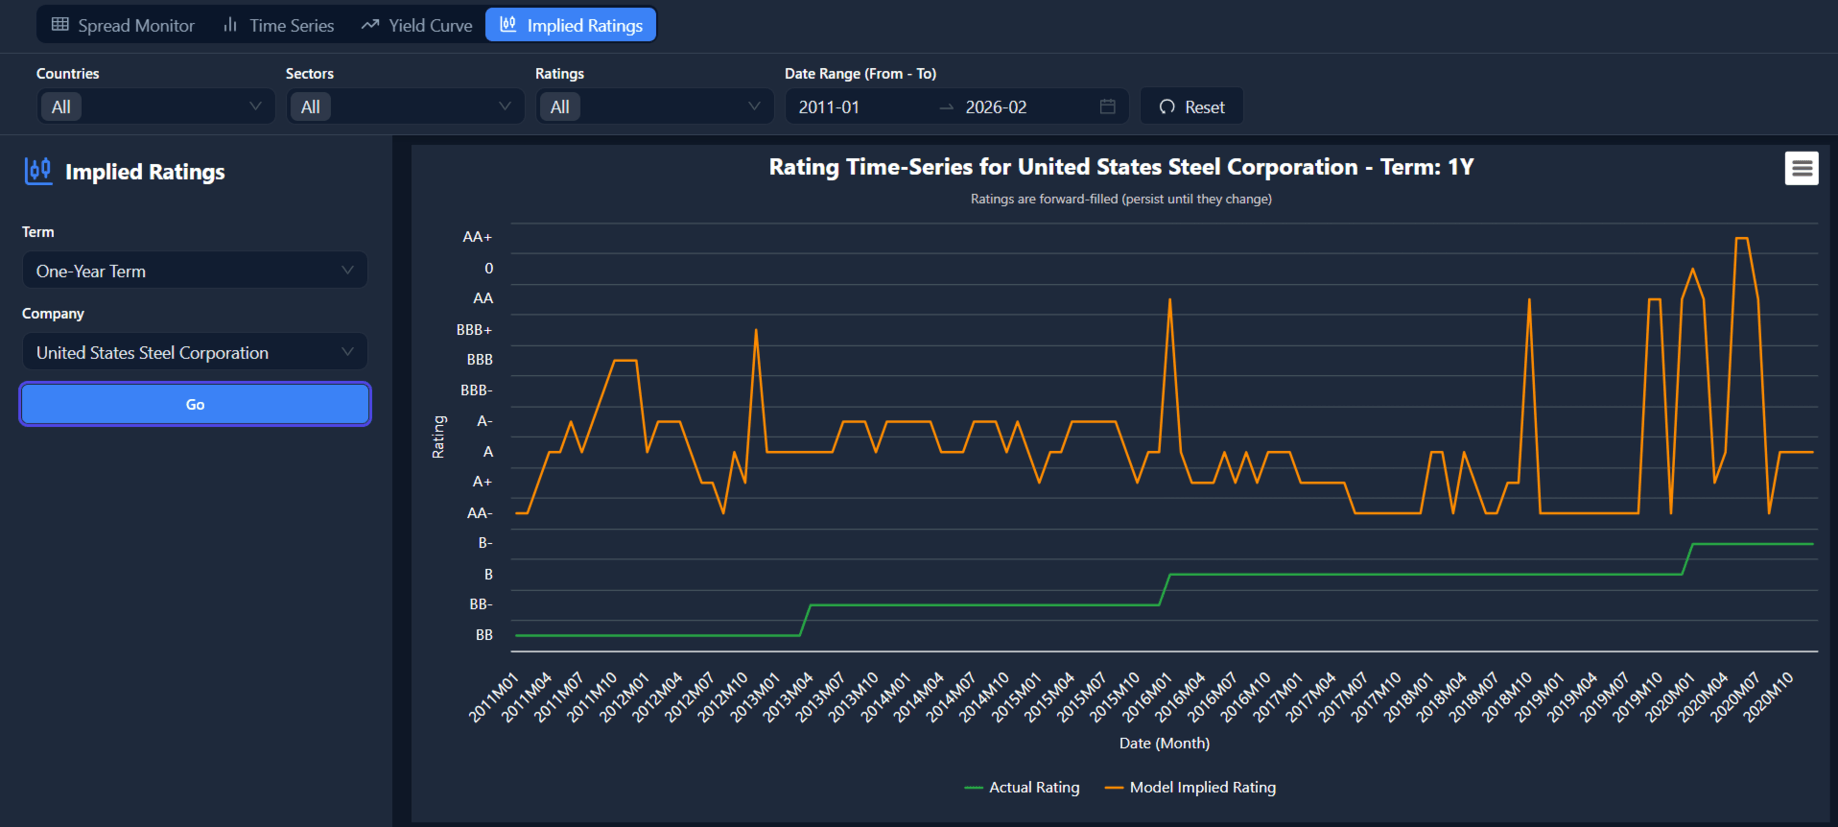Open the Ratings filter dropdown
The height and width of the screenshot is (827, 1838).
654,107
